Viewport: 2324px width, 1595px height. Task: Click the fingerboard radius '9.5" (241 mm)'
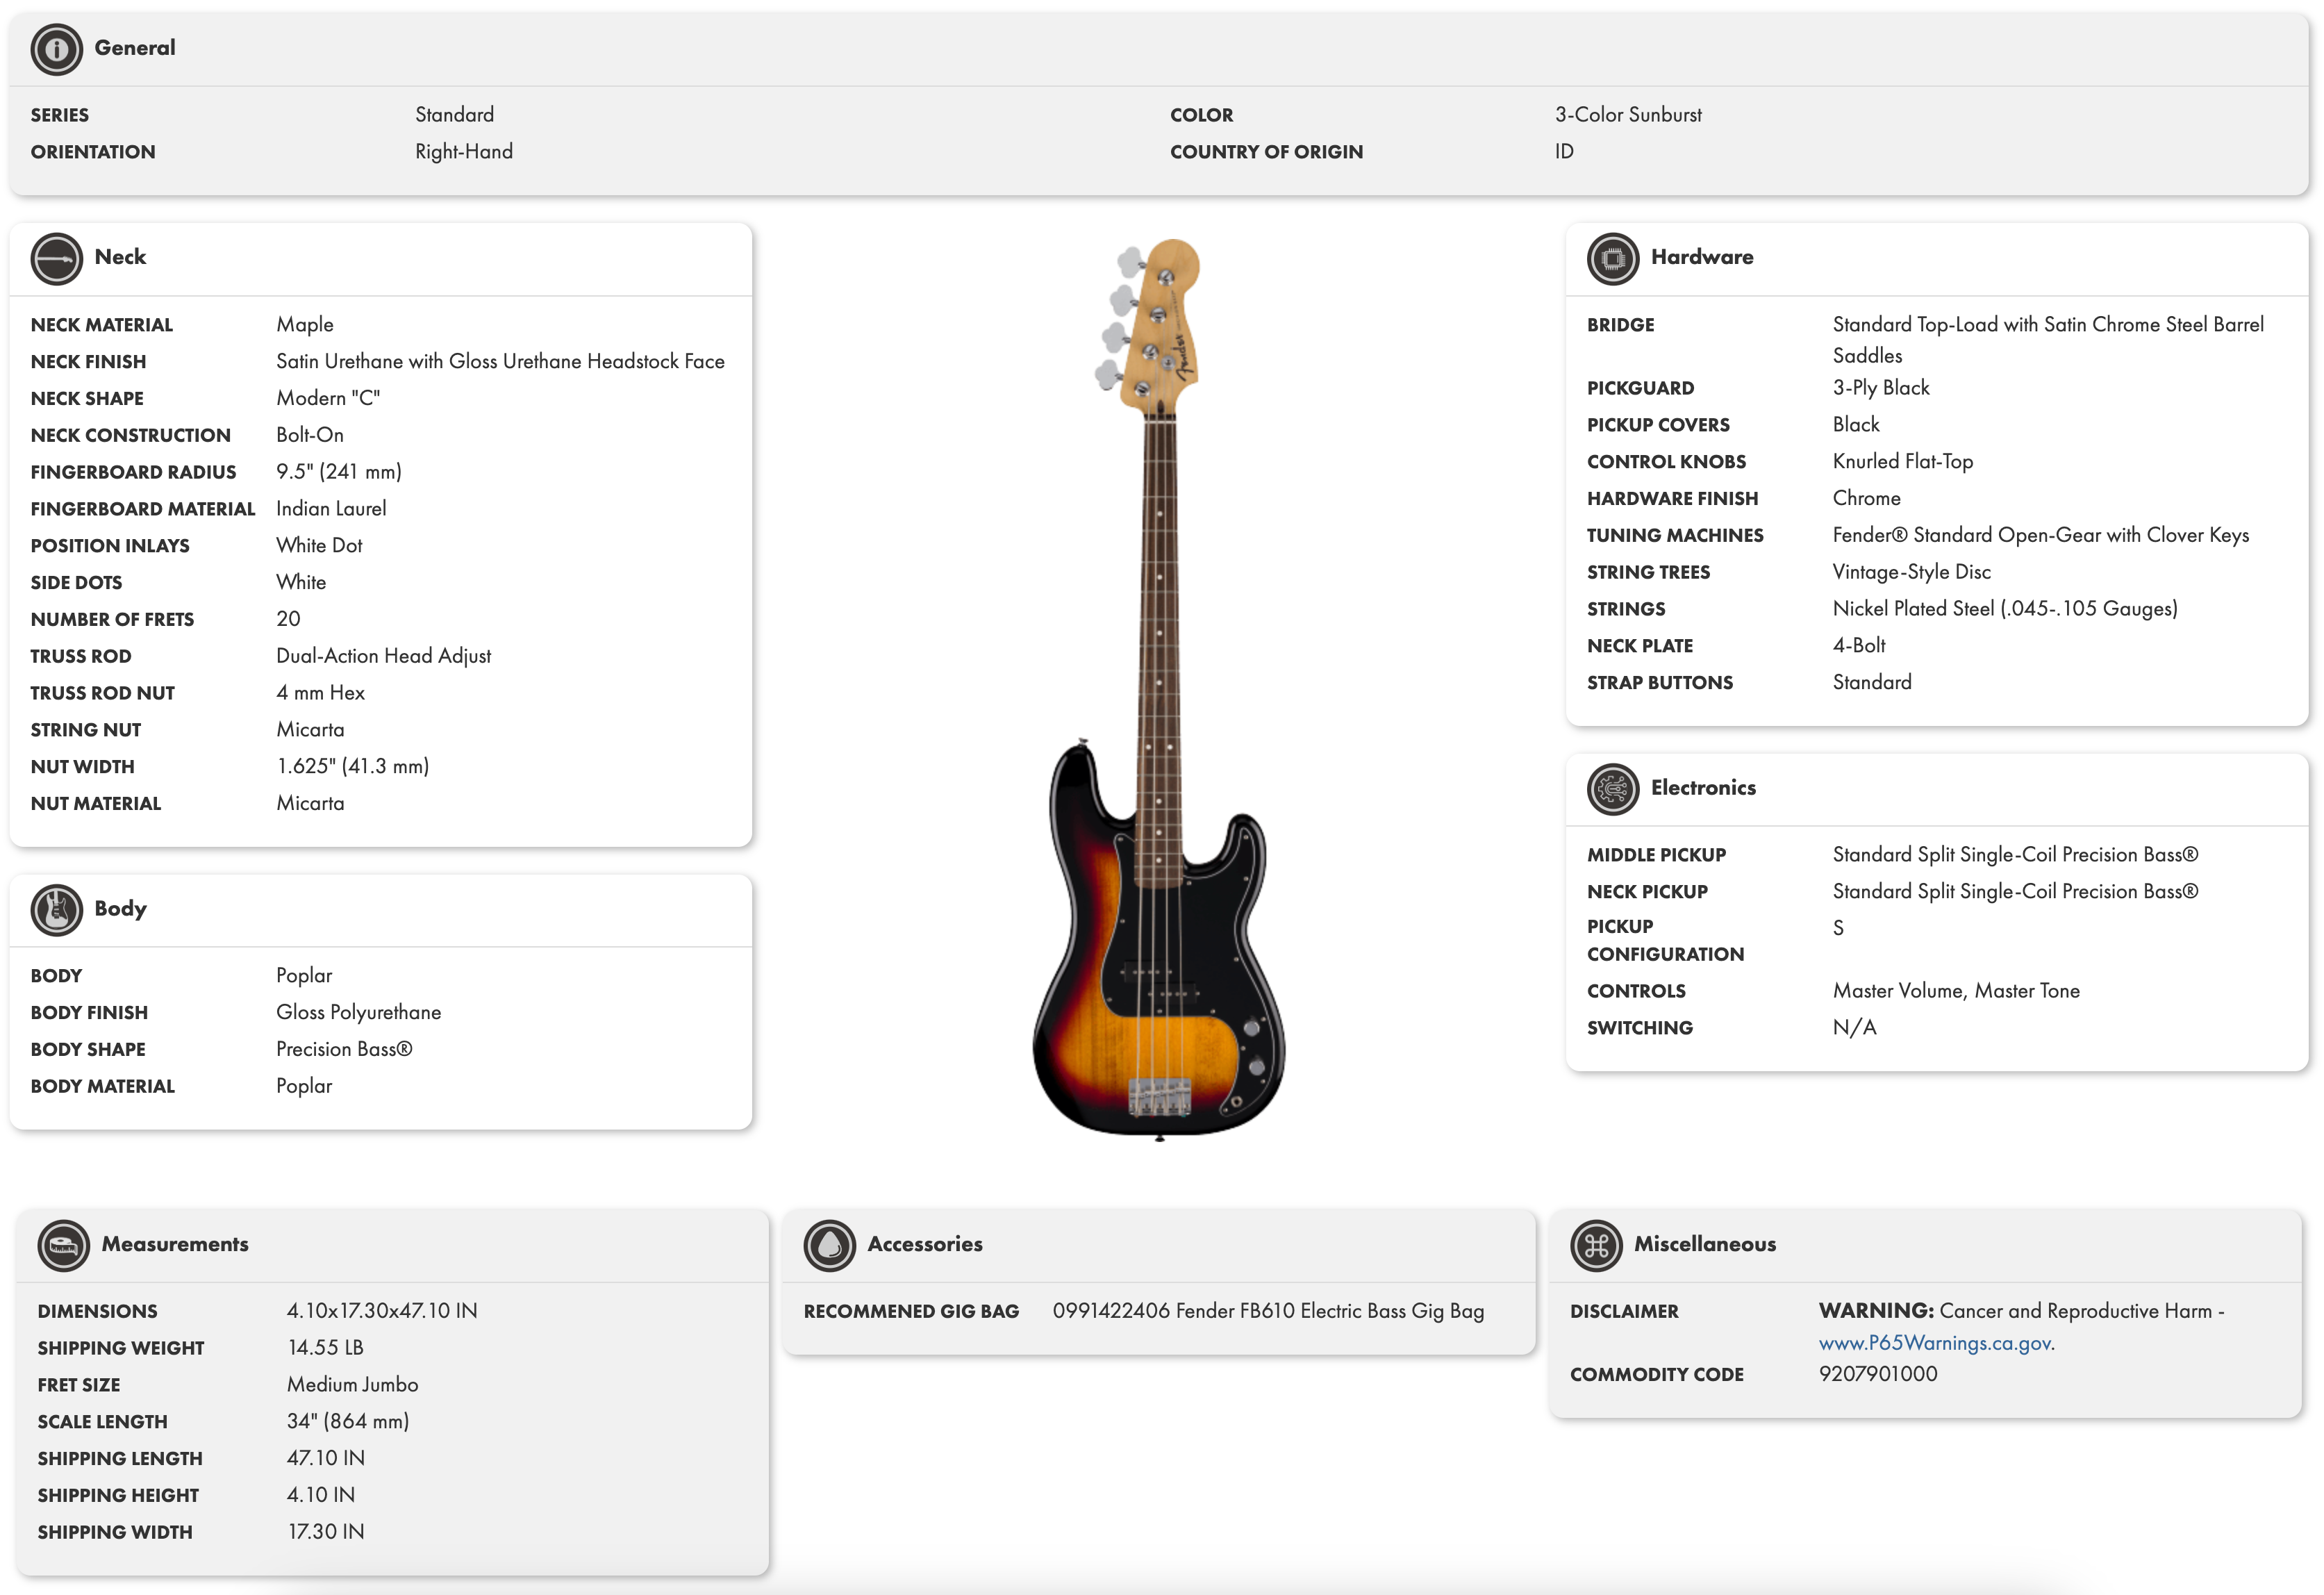[x=339, y=471]
